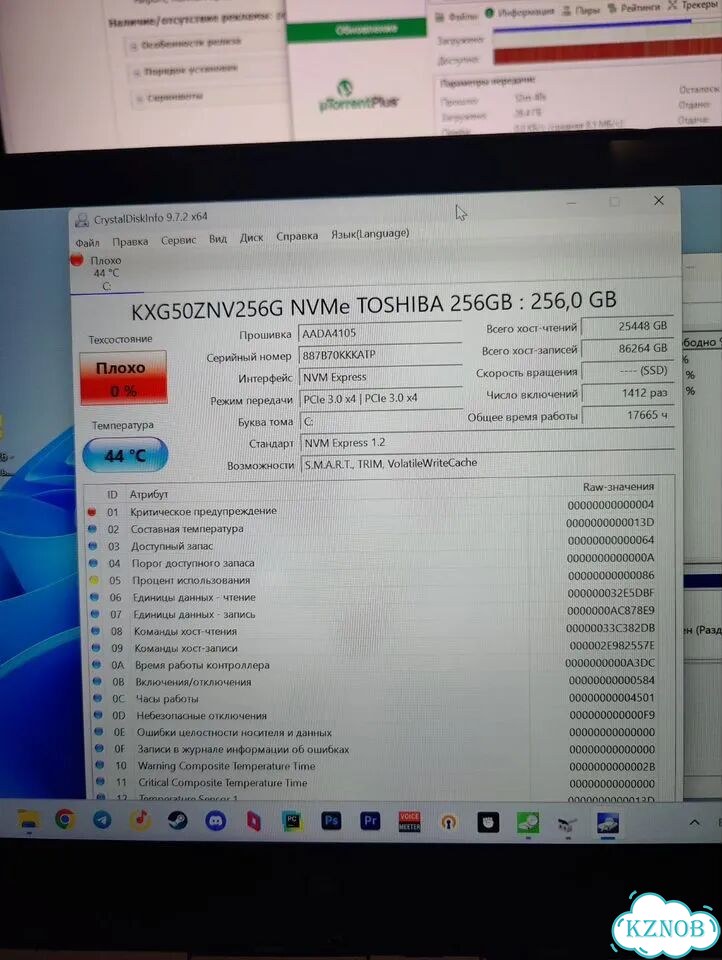Click the Возможности field with S.M.A.R.T., TRIM
This screenshot has height=960, width=722.
point(487,463)
